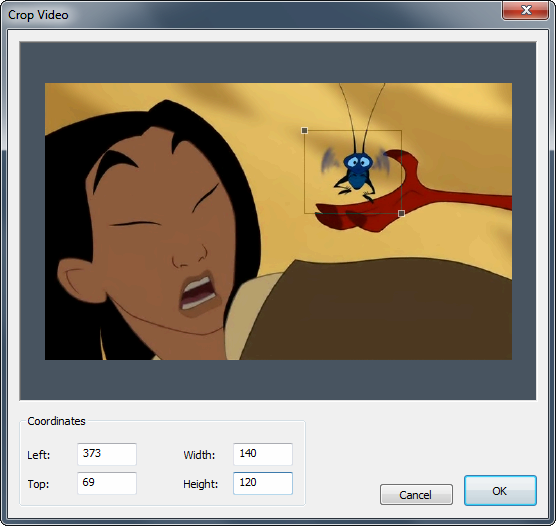Click the gray border area below the preview
This screenshot has width=556, height=526.
pos(278,380)
